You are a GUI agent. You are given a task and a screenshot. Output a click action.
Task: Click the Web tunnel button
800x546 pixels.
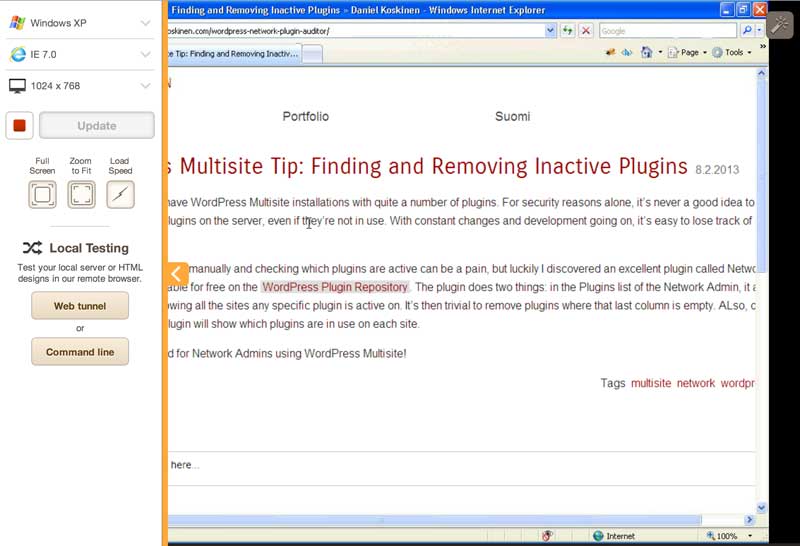tap(80, 306)
